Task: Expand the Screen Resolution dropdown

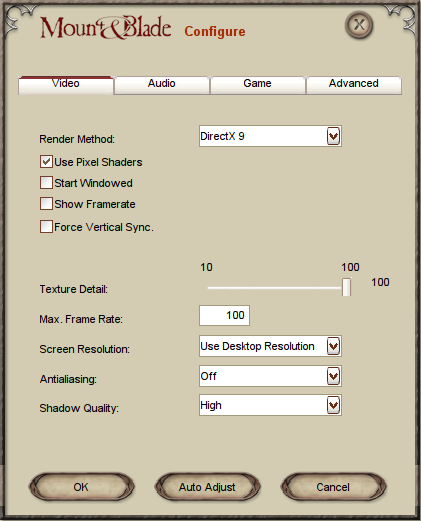Action: tap(270, 346)
